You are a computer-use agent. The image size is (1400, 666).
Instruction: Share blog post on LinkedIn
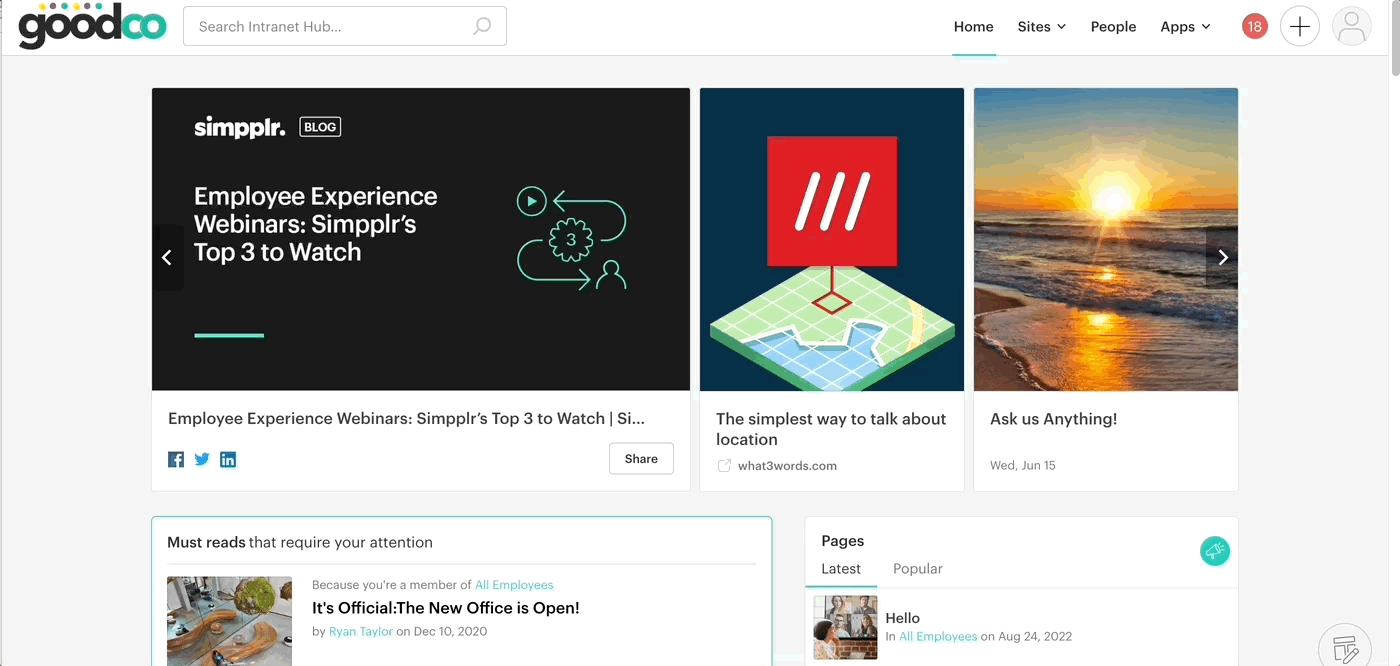(228, 460)
